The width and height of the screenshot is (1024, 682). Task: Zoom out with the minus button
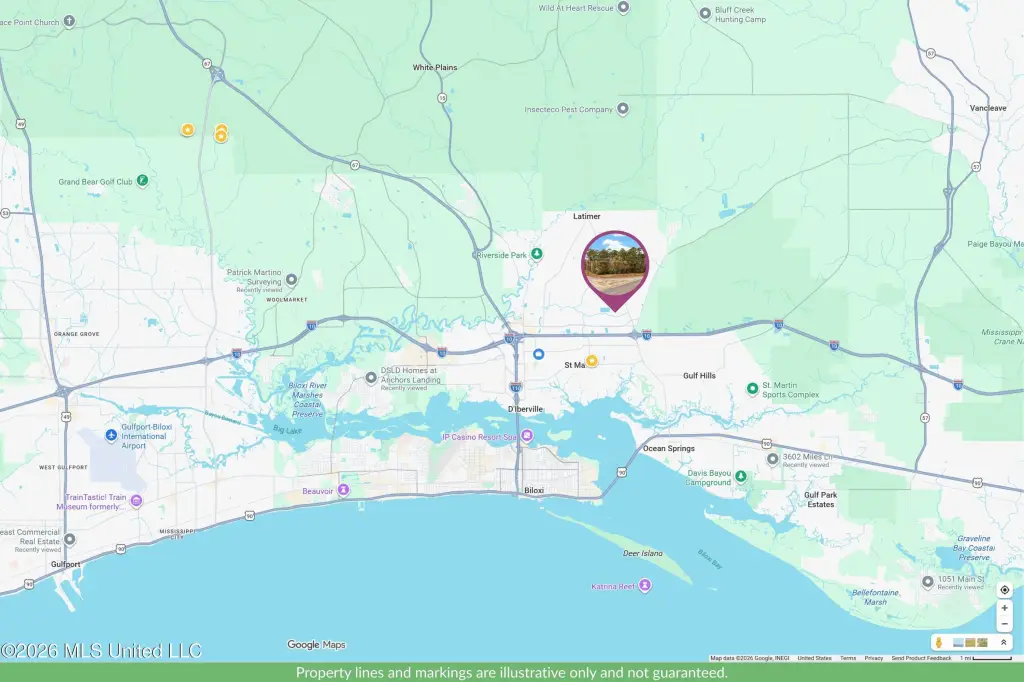click(x=1004, y=624)
